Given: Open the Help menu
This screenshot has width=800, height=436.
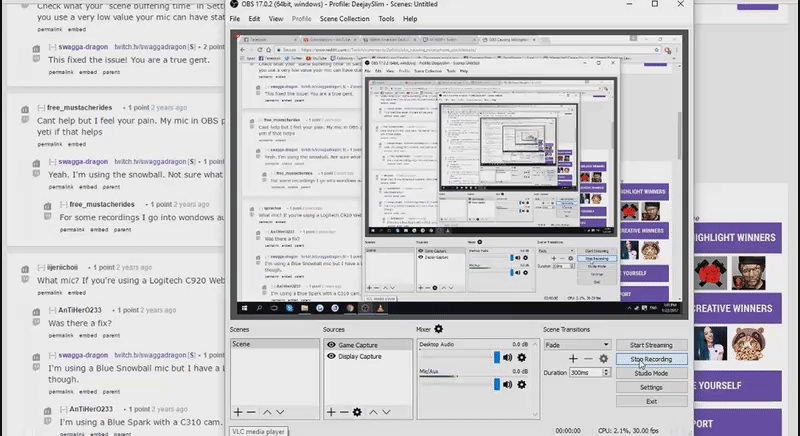Looking at the screenshot, I should point(410,19).
